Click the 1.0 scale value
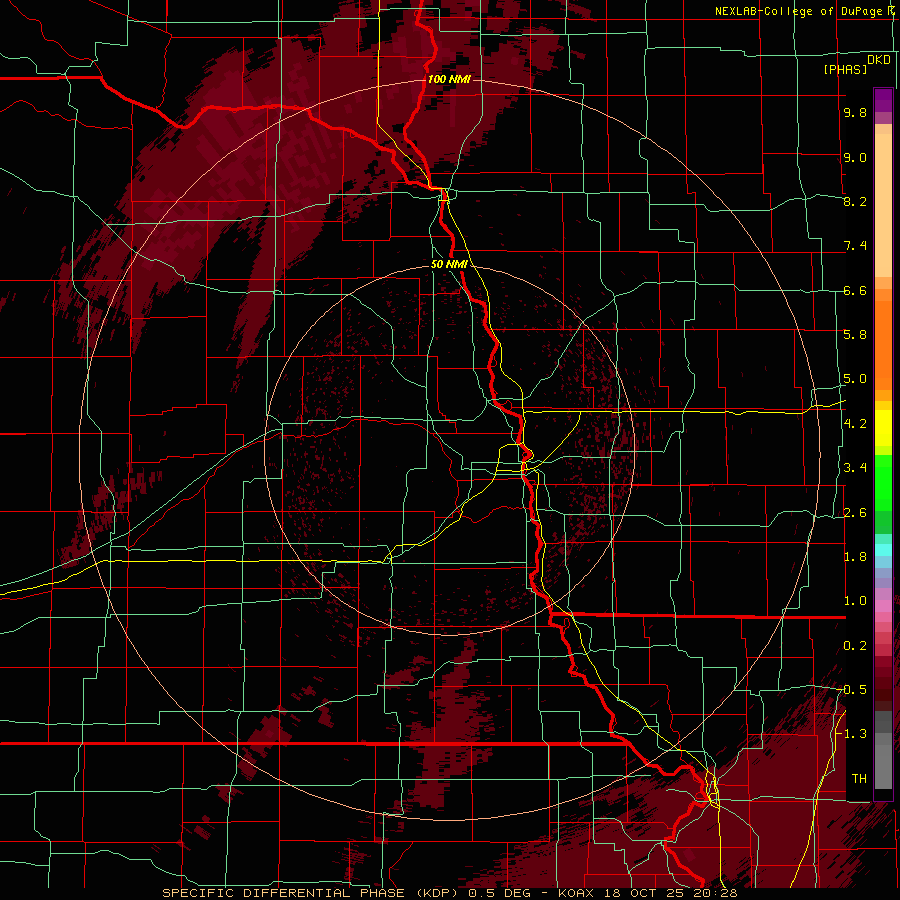The width and height of the screenshot is (900, 900). pyautogui.click(x=855, y=601)
